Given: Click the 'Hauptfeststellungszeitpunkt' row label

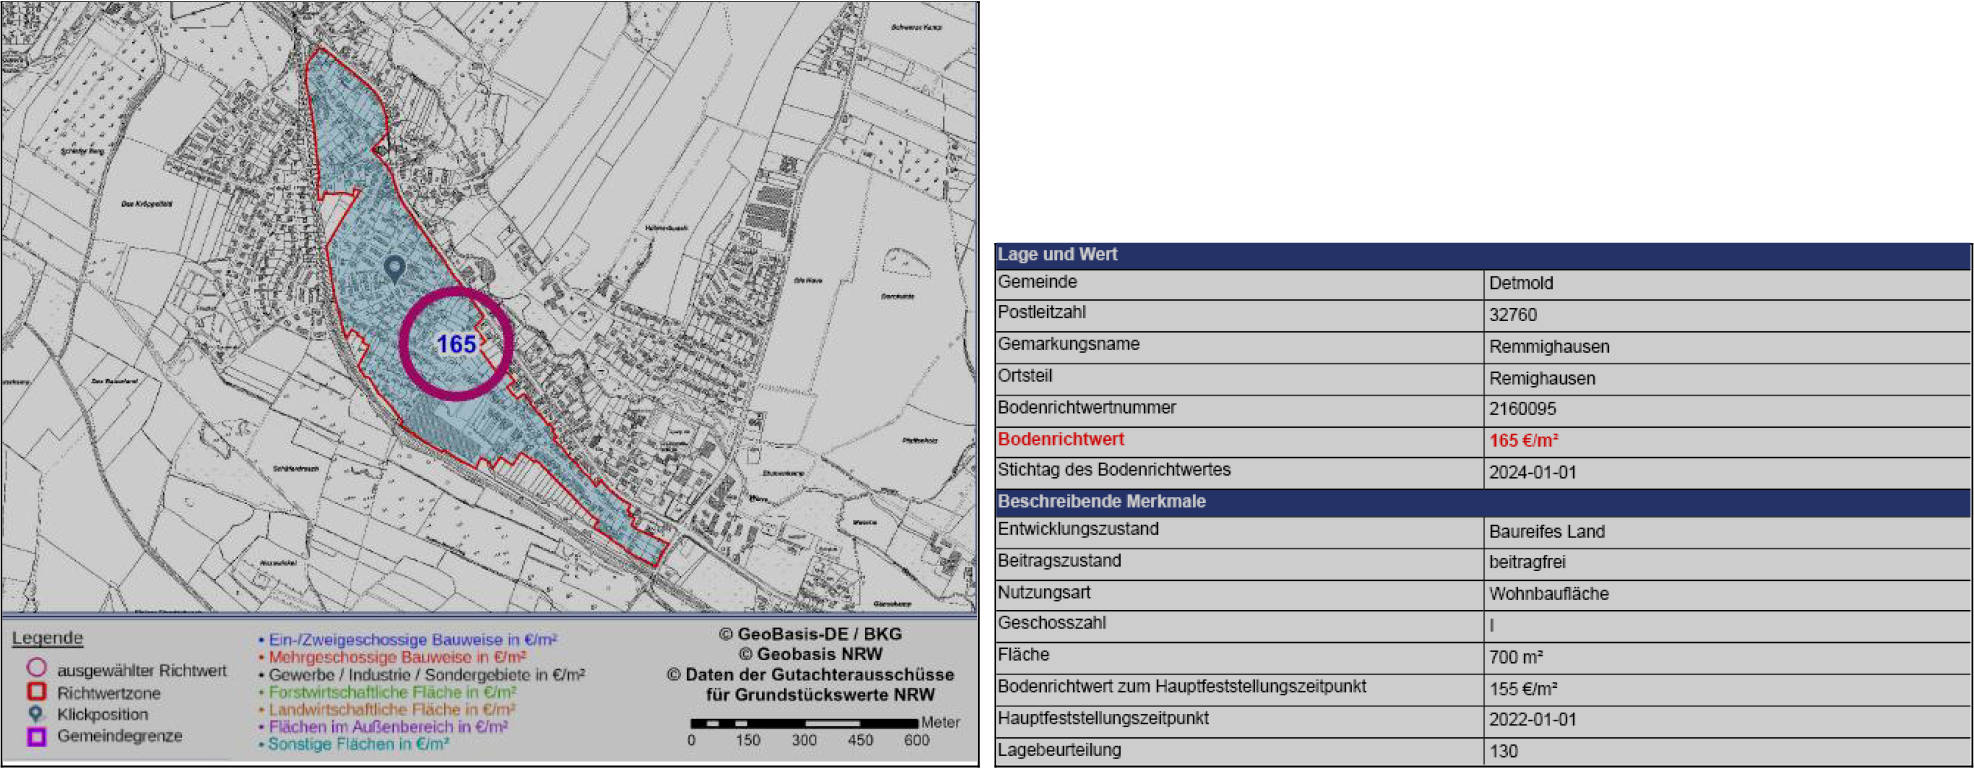Looking at the screenshot, I should [1103, 718].
